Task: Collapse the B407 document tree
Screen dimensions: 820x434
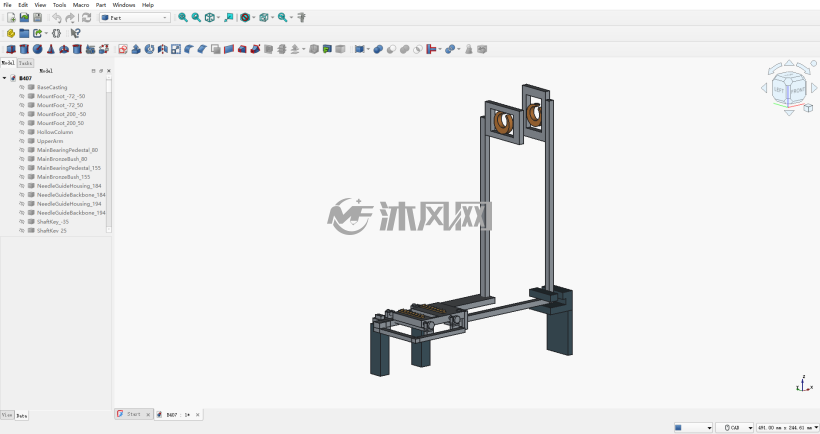Action: (x=5, y=78)
